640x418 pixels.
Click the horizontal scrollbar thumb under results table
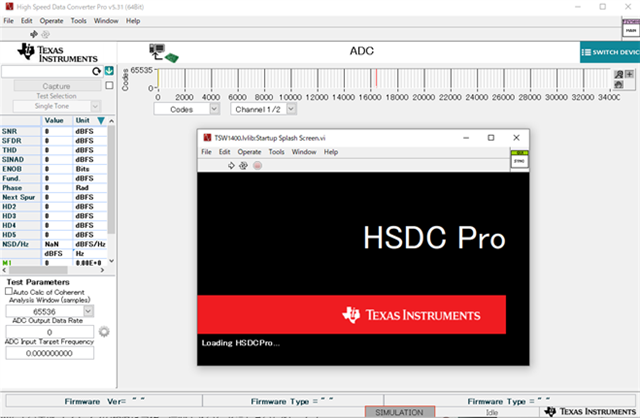(38, 270)
